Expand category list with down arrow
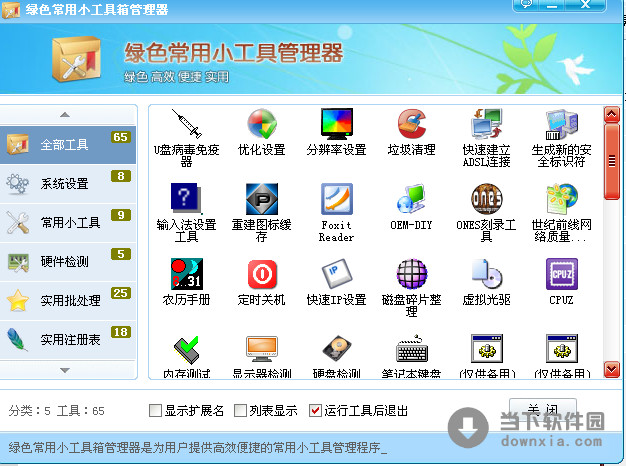The height and width of the screenshot is (466, 626). coord(65,370)
